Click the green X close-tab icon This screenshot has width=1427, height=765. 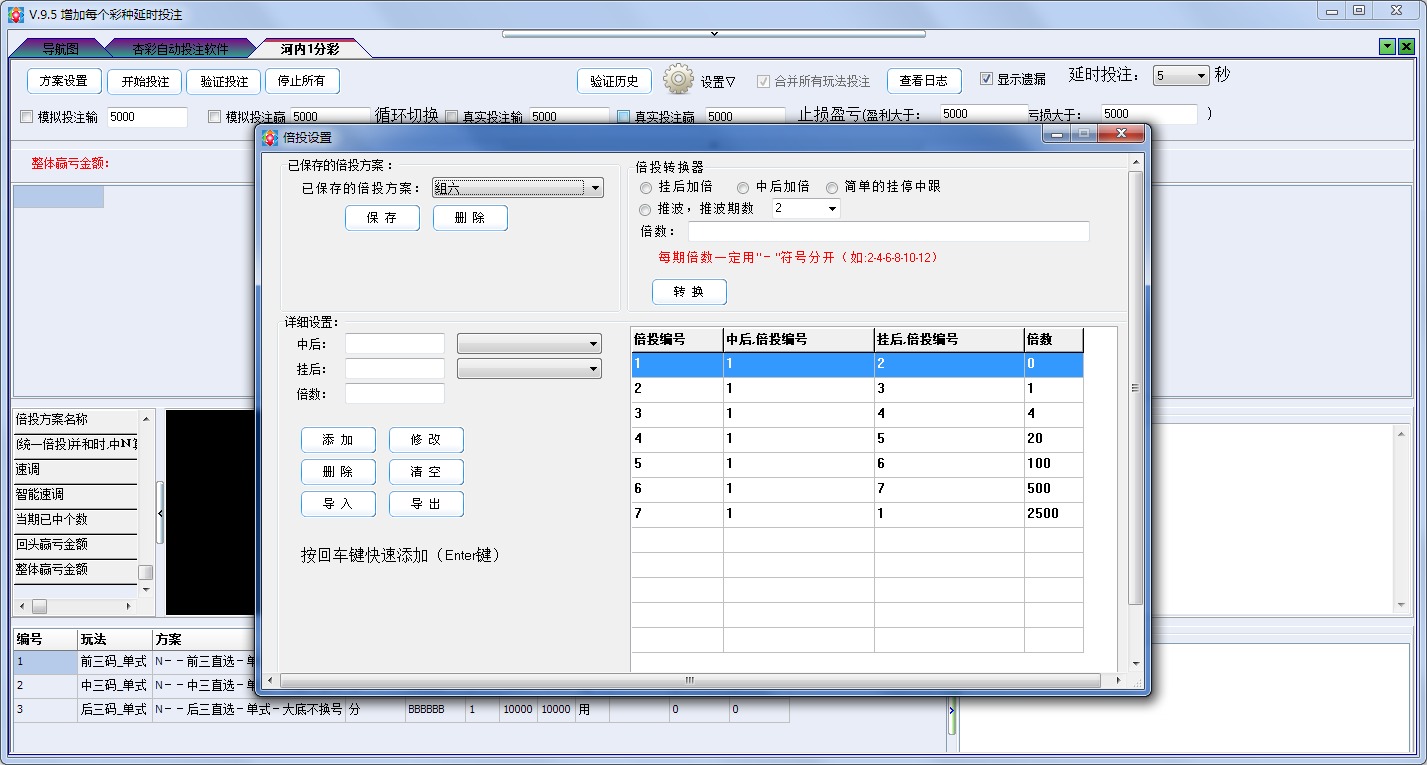tap(1406, 47)
